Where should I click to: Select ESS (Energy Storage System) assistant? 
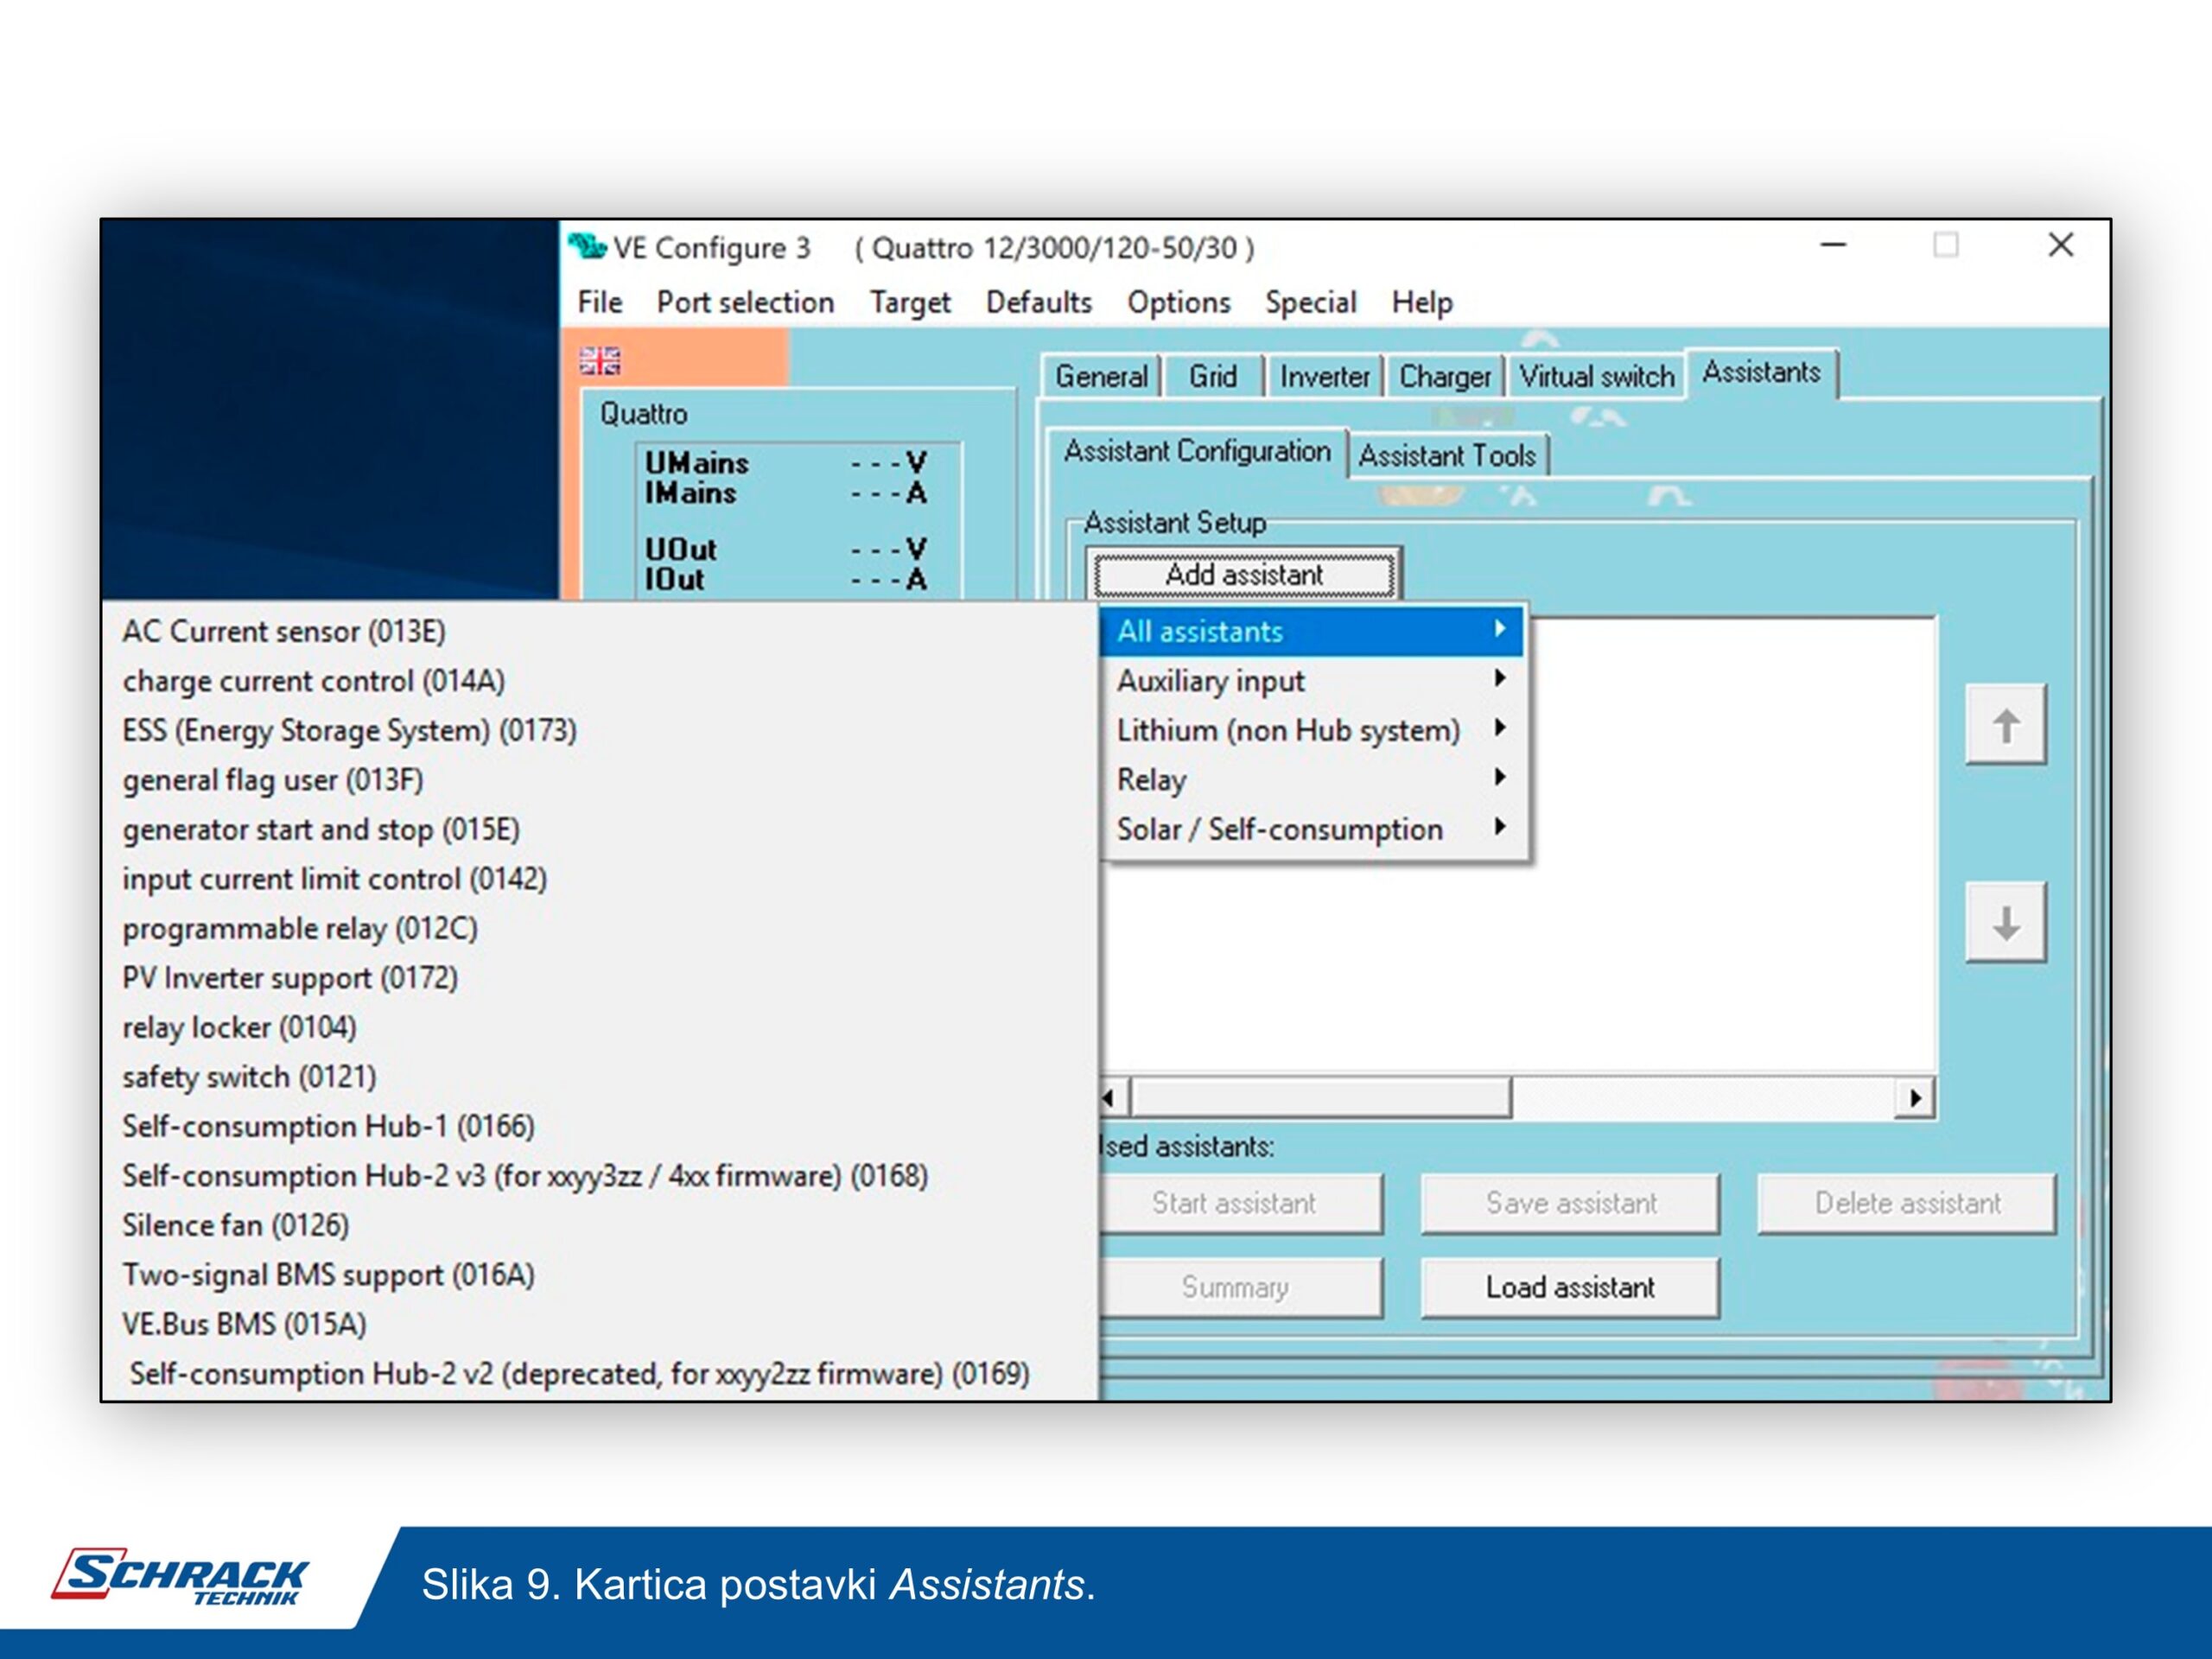point(349,730)
